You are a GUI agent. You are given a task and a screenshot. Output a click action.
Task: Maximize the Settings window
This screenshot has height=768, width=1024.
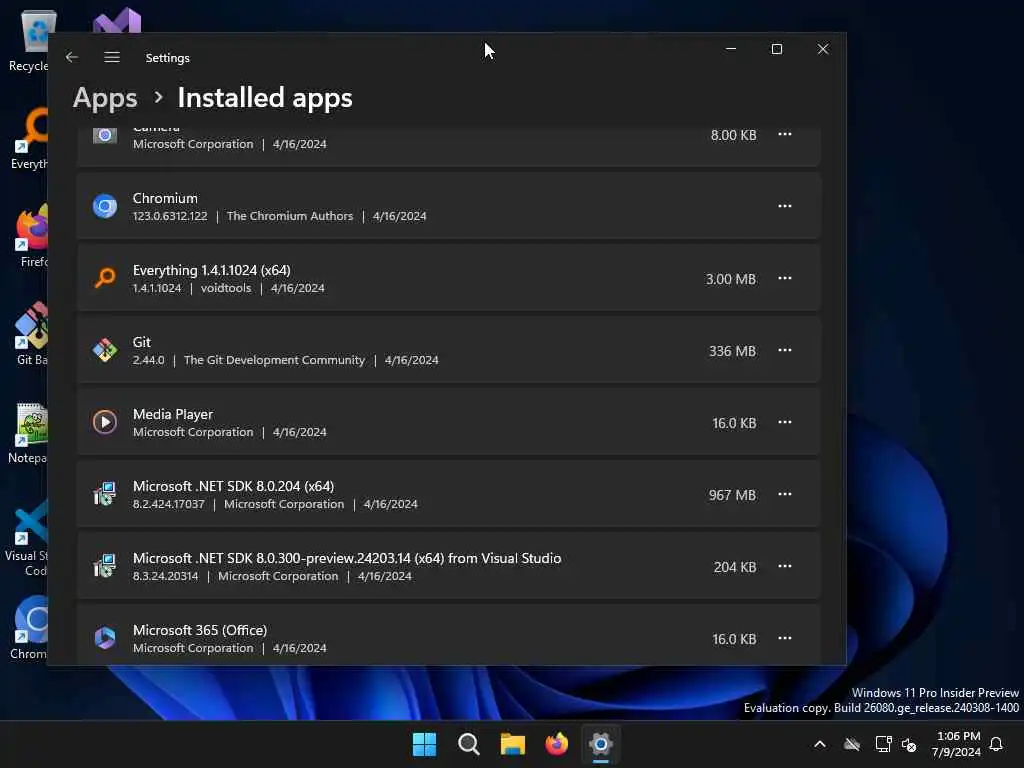(x=776, y=49)
